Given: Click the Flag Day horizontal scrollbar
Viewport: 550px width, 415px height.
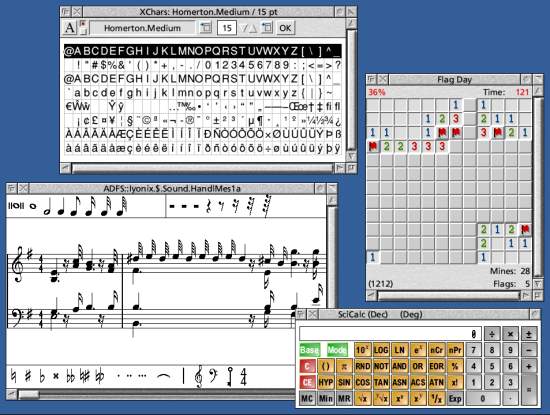Looking at the screenshot, I should [x=448, y=296].
